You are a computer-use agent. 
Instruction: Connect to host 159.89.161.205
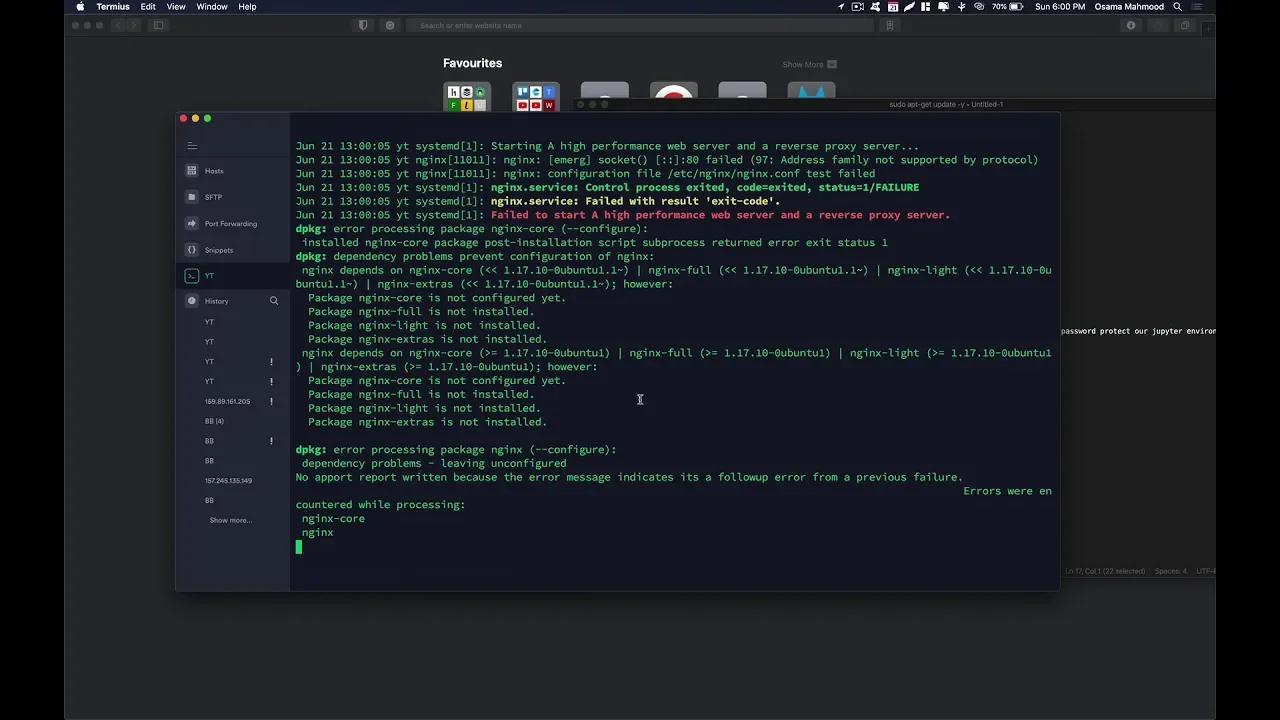(x=227, y=401)
